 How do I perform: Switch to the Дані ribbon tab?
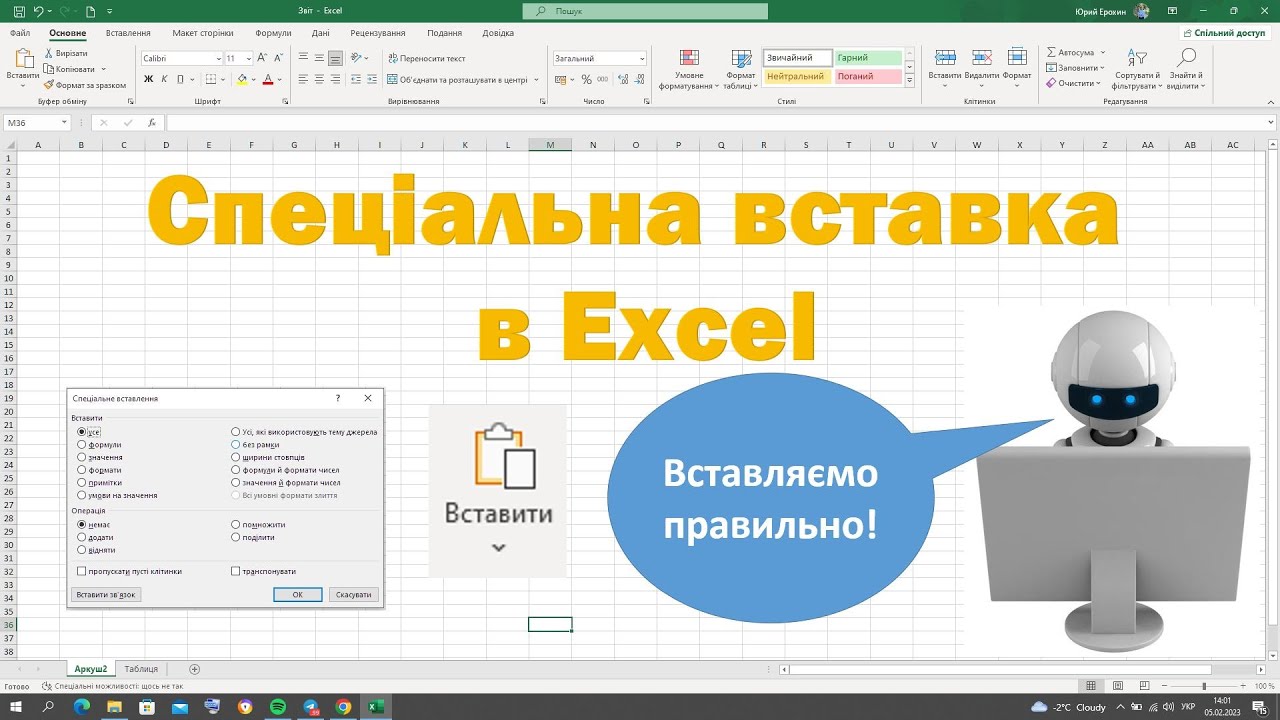[x=320, y=33]
